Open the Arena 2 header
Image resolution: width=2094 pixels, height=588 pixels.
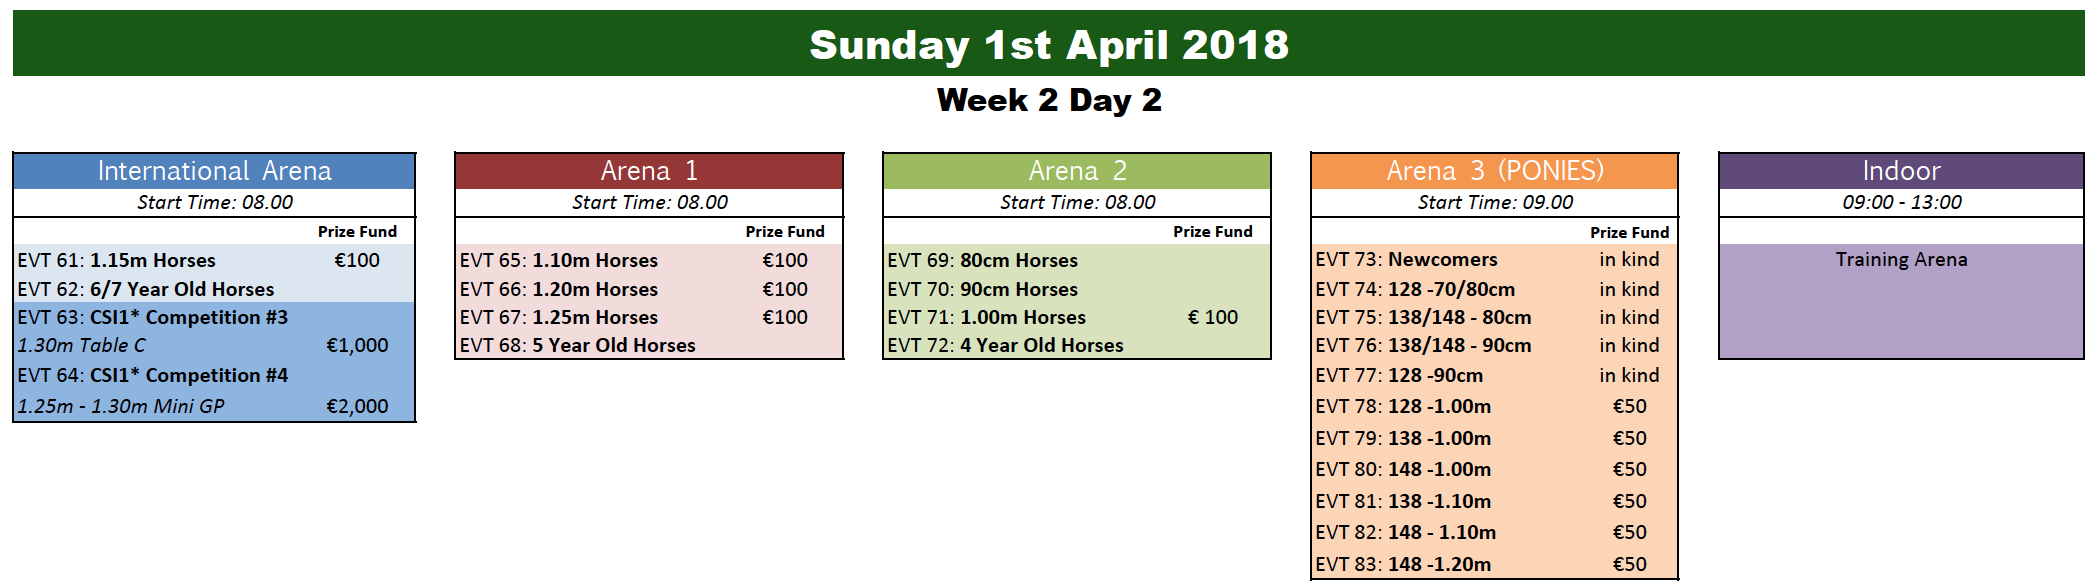pyautogui.click(x=1077, y=171)
